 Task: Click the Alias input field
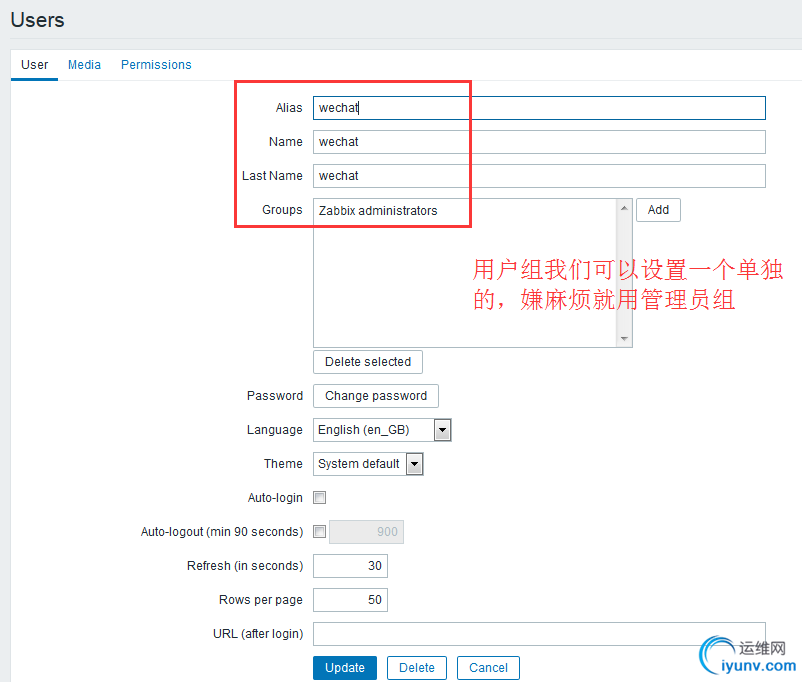pos(539,108)
